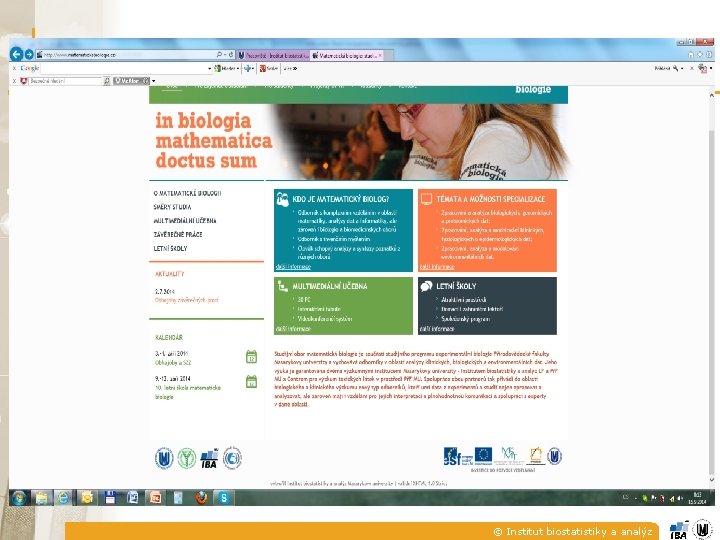Click the McAfee search magnifier button
Image resolution: width=720 pixels, height=540 pixels.
click(107, 81)
